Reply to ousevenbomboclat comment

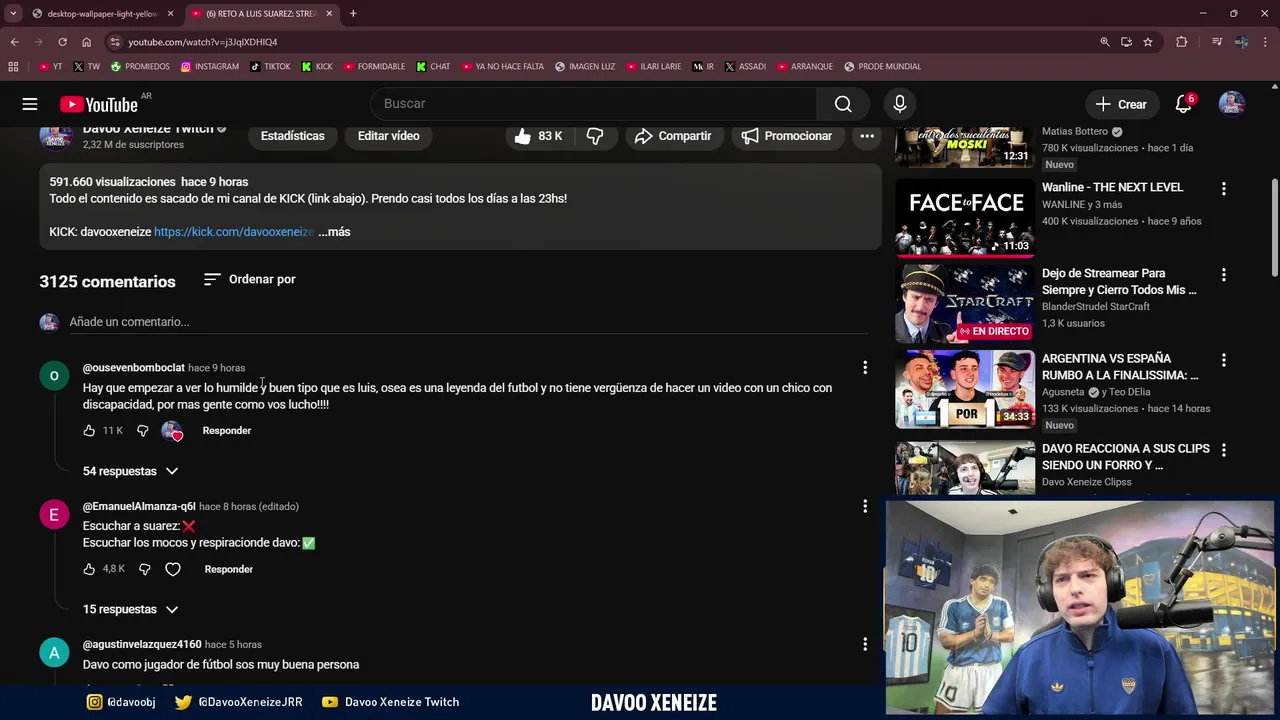click(x=227, y=431)
